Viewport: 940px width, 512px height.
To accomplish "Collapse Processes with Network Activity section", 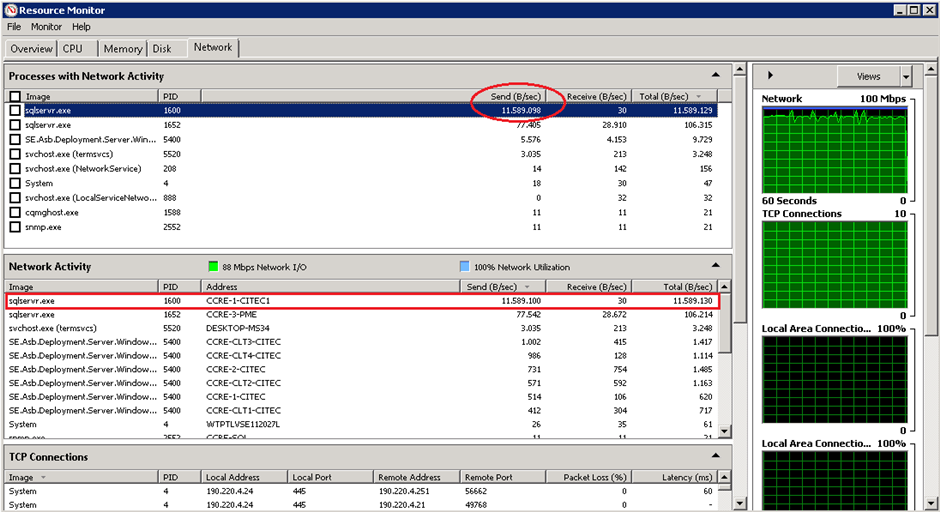I will 716,76.
